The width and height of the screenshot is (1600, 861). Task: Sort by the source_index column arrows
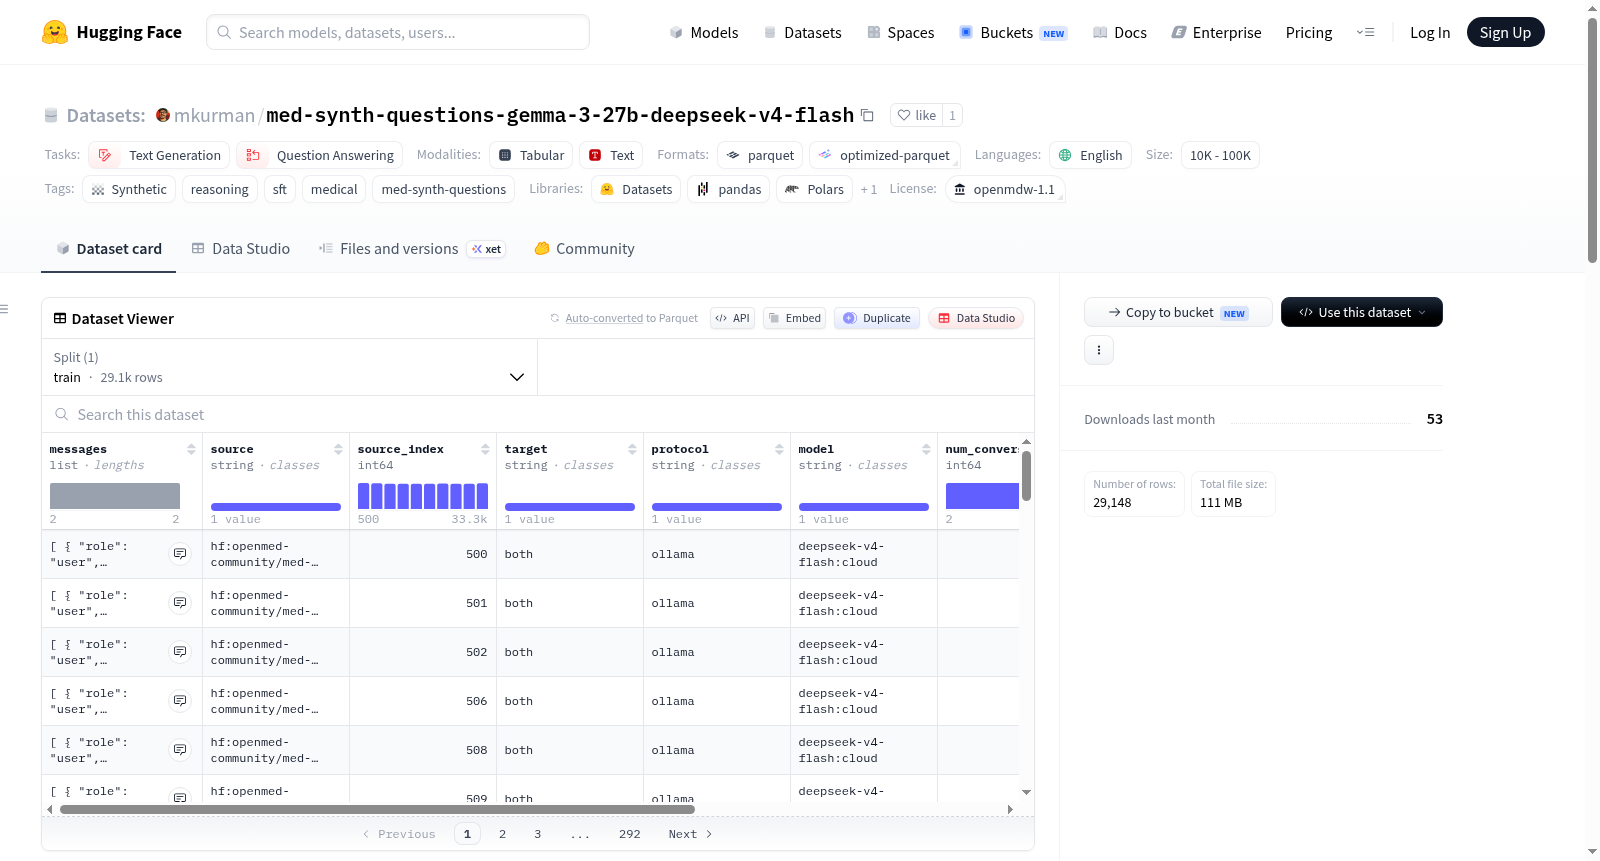[485, 449]
